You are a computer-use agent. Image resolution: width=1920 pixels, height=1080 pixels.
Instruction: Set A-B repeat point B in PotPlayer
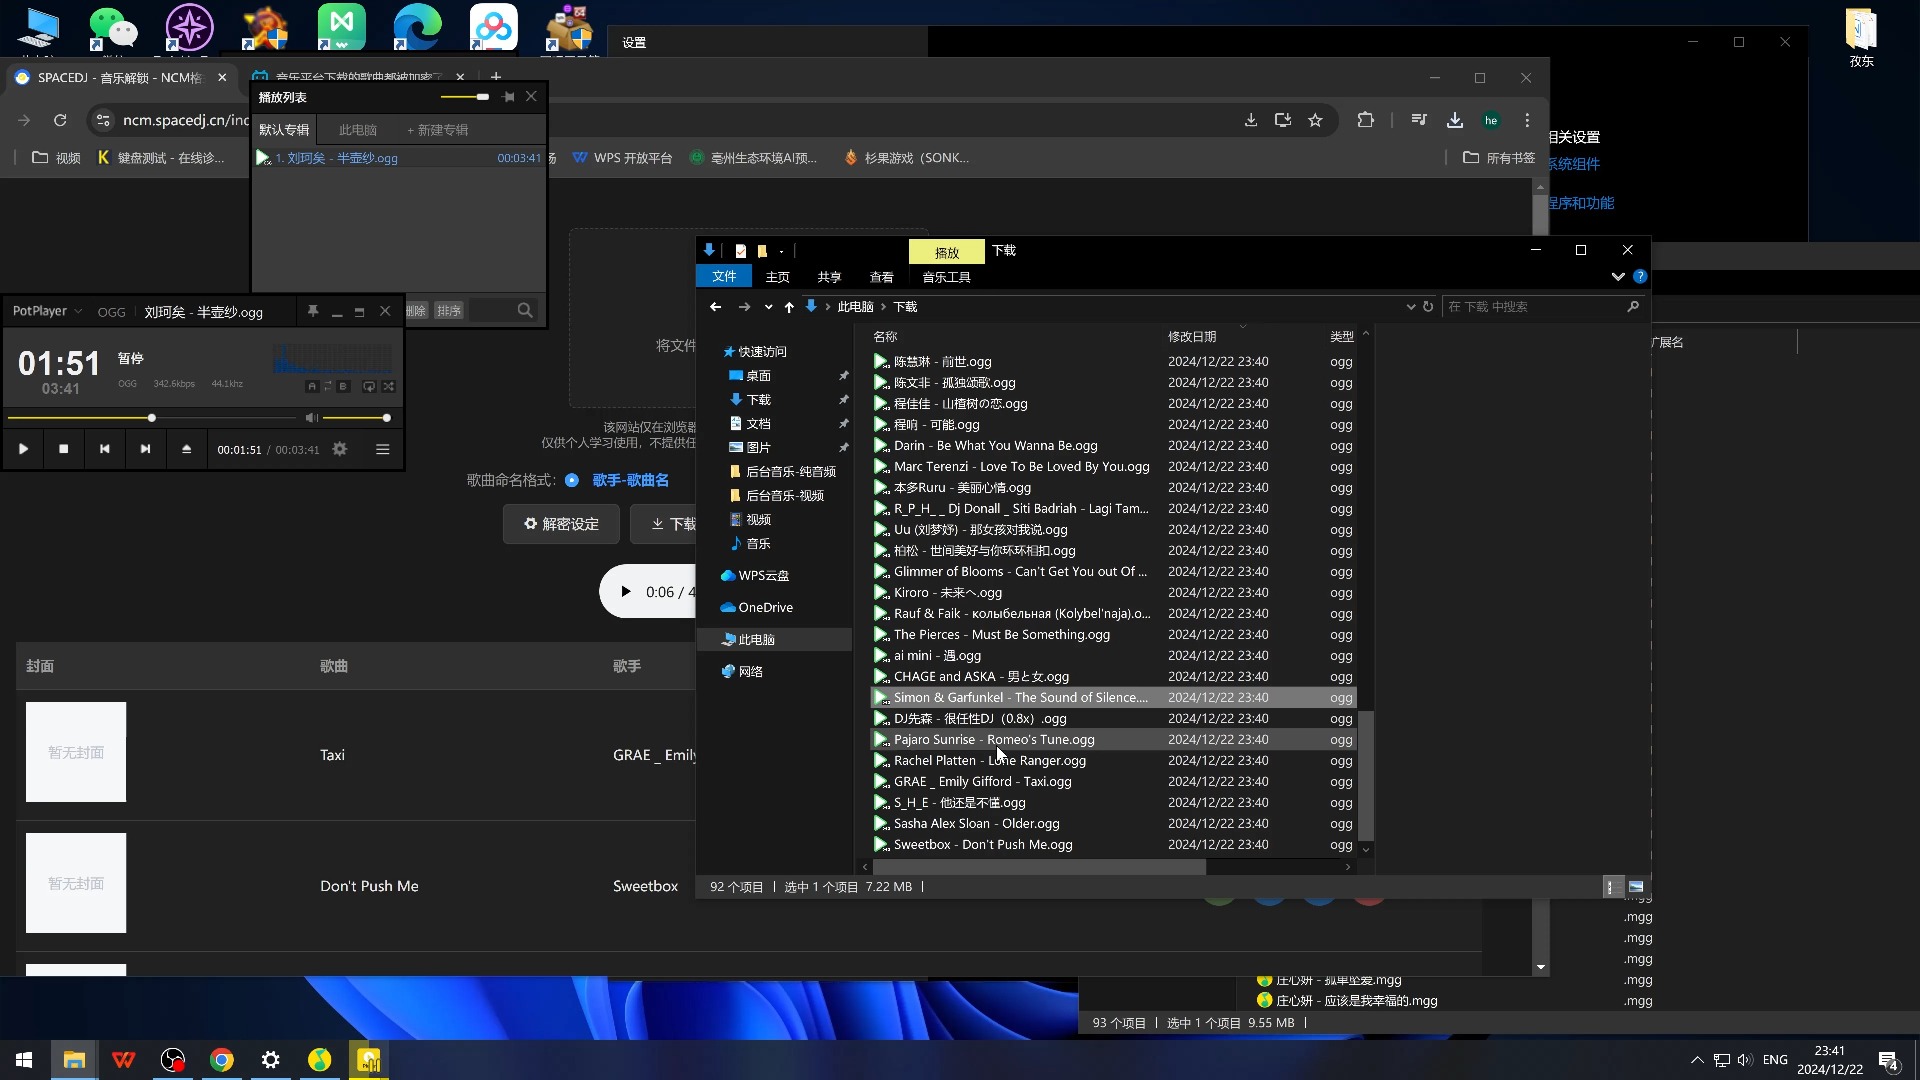pyautogui.click(x=343, y=386)
